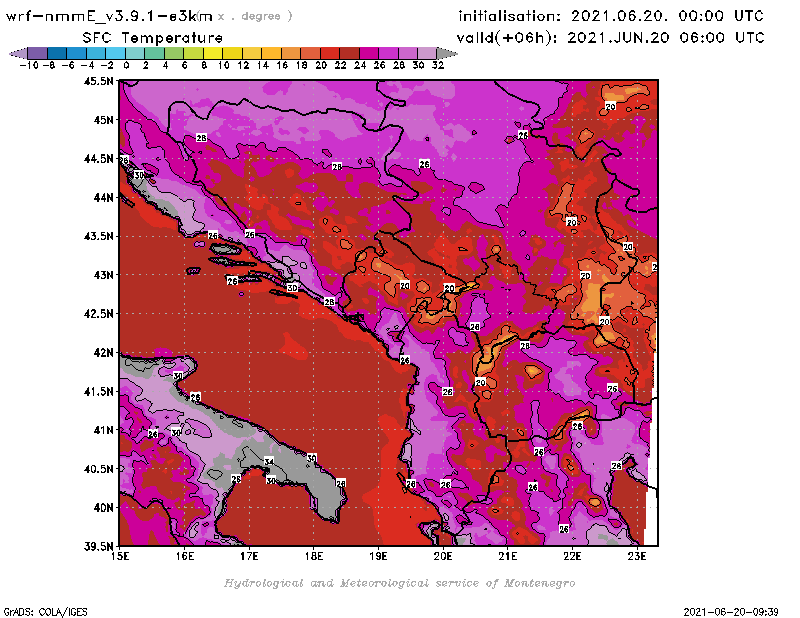Click the 2021-06-20-09:39 timestamp
This screenshot has height=618, width=800.
(x=731, y=611)
